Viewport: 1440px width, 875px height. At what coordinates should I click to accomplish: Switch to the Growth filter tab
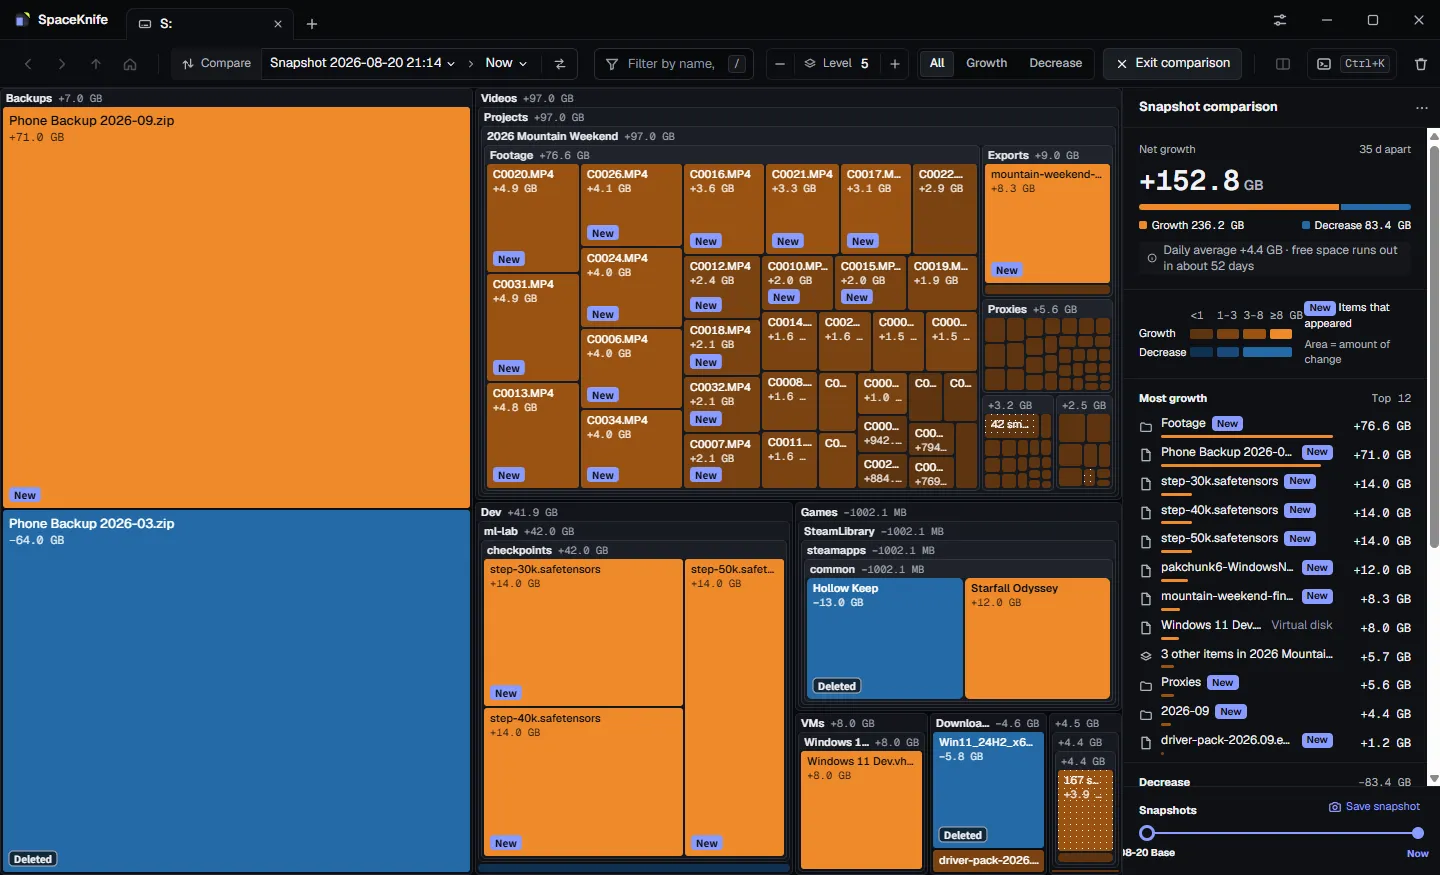click(987, 63)
